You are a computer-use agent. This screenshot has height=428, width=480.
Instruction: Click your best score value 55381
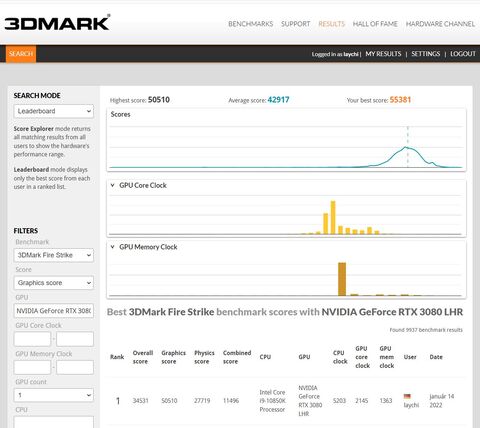[400, 100]
